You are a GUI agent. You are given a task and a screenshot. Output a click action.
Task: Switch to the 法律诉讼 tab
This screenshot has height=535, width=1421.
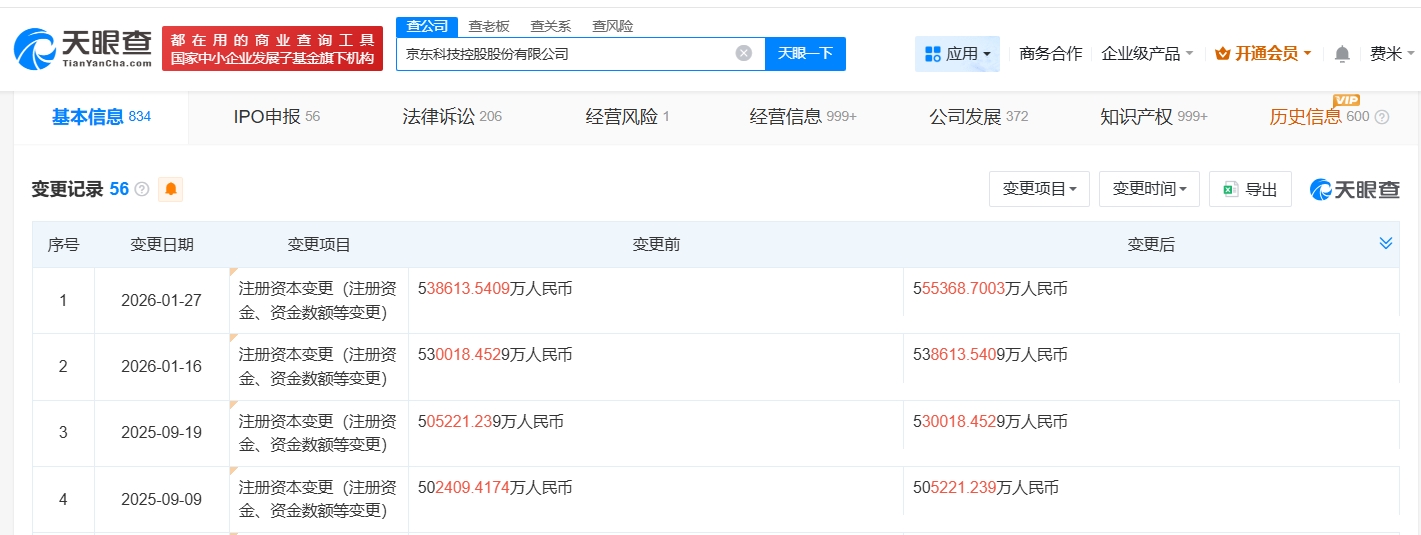451,117
